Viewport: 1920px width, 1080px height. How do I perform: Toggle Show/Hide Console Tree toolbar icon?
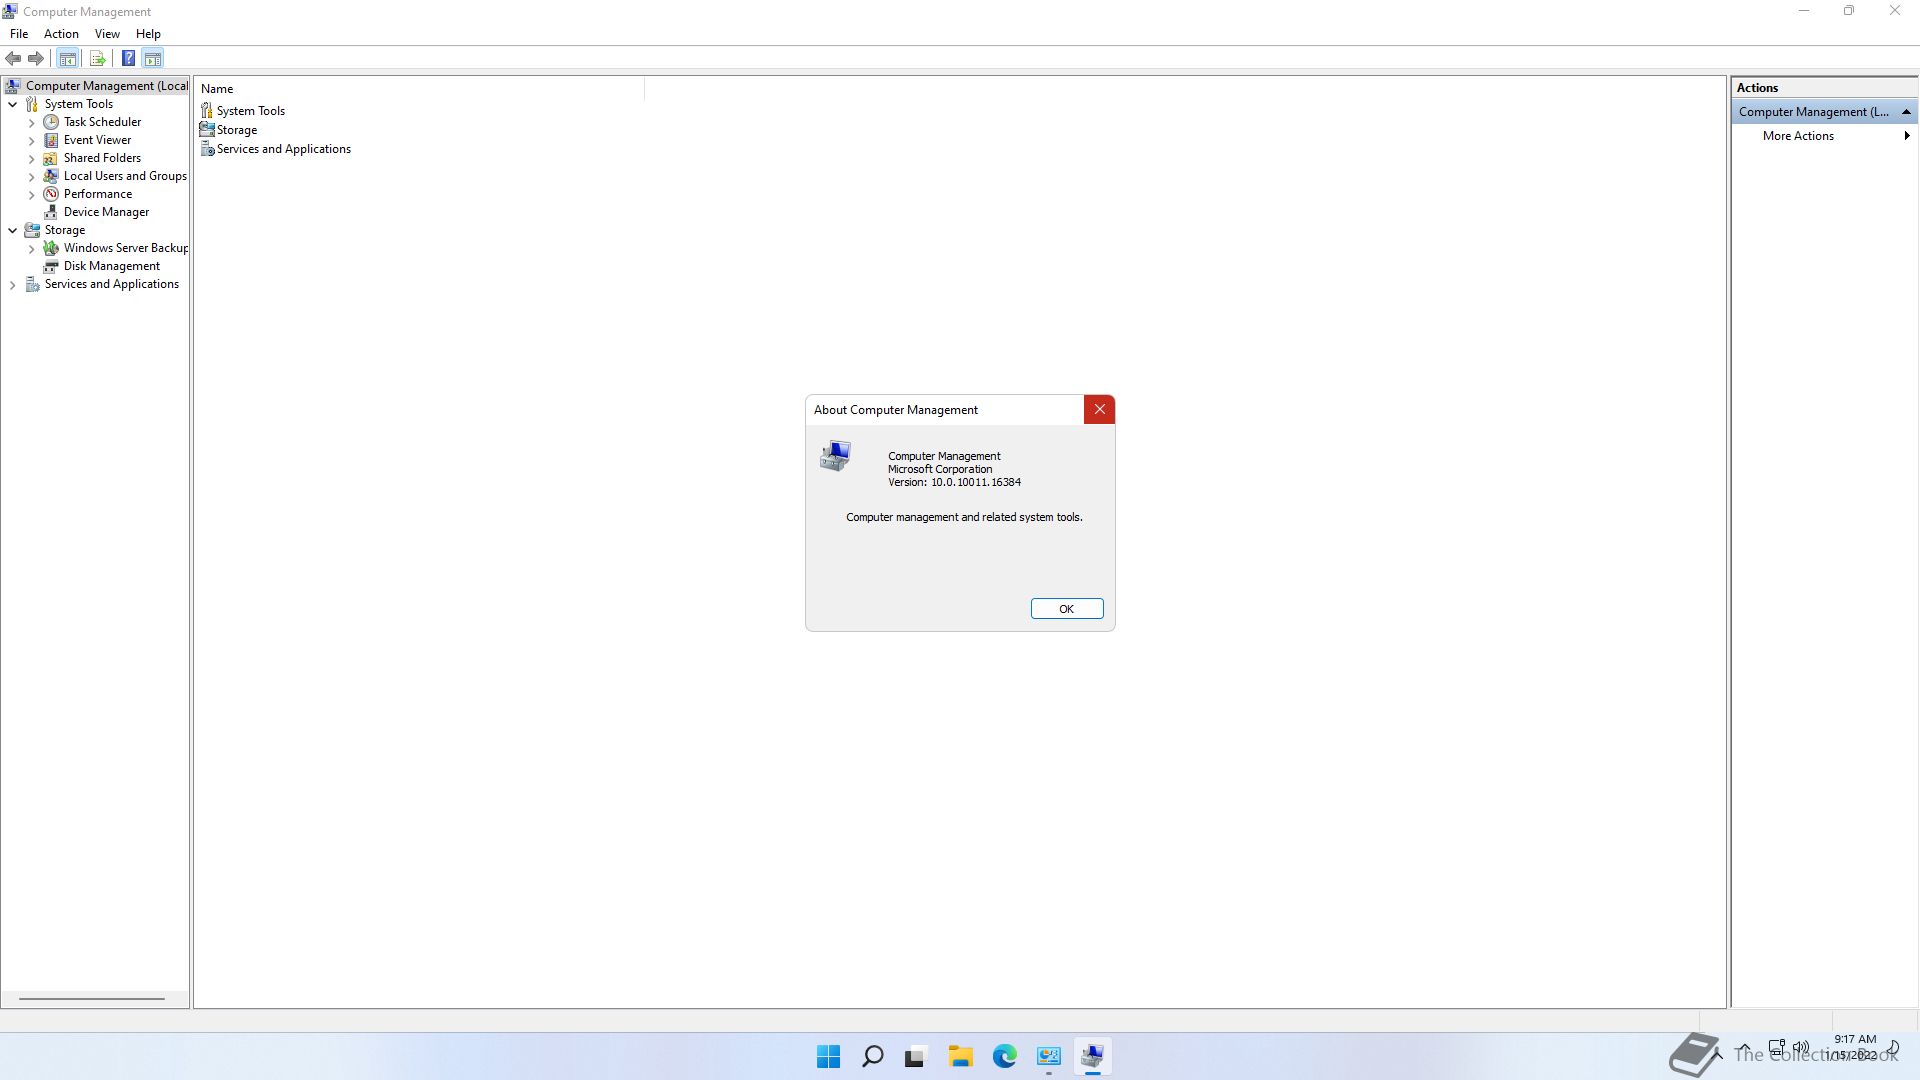pos(68,58)
